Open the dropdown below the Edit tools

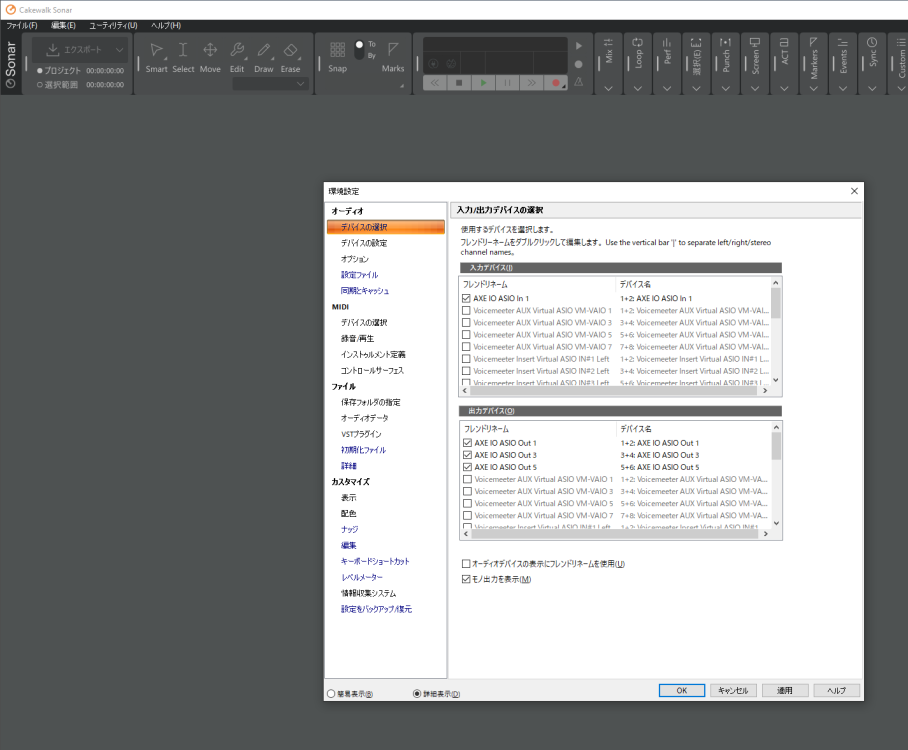click(x=270, y=84)
